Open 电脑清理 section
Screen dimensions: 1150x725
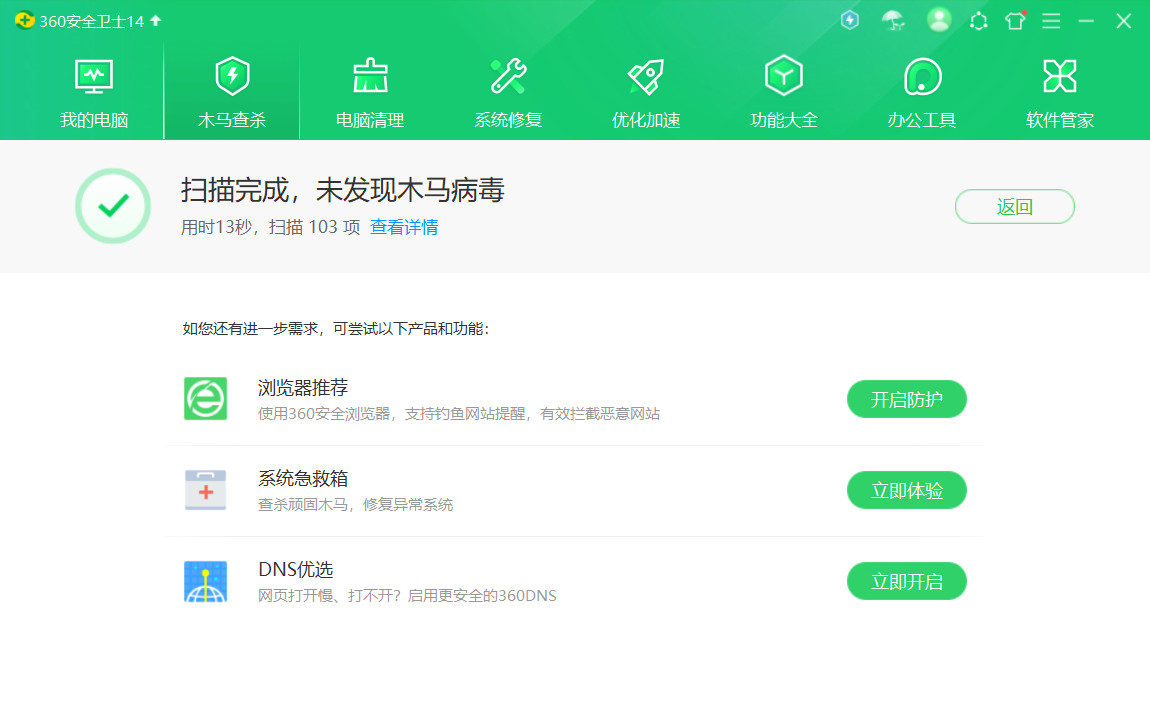click(370, 94)
